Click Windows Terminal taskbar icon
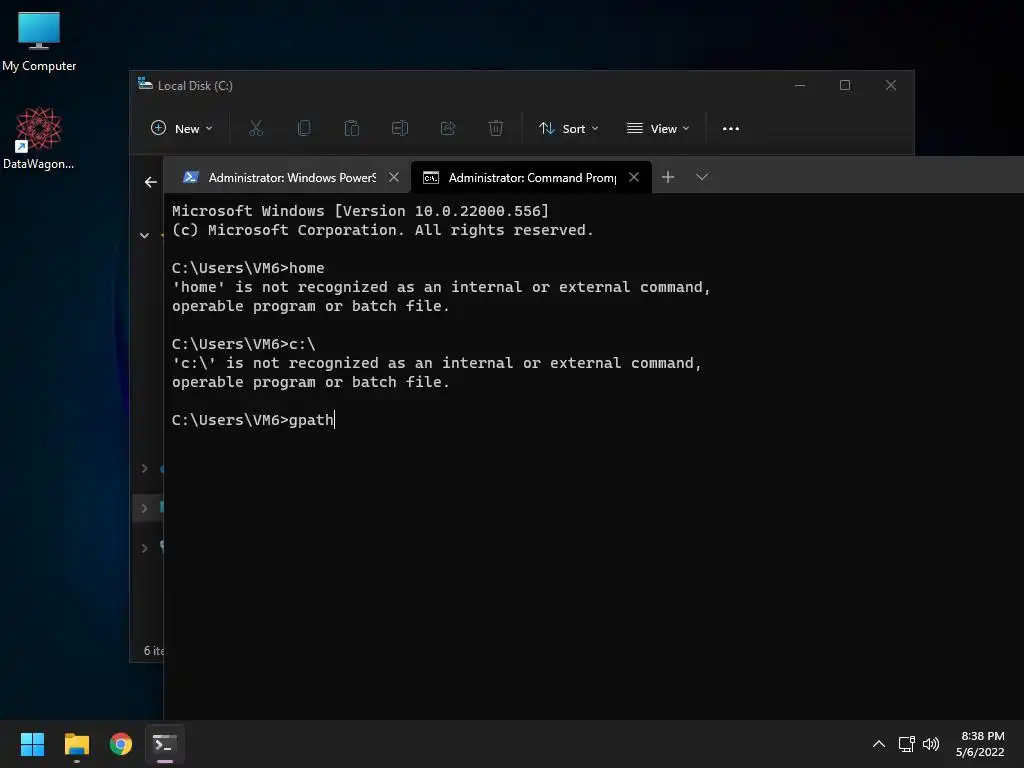 pos(165,744)
